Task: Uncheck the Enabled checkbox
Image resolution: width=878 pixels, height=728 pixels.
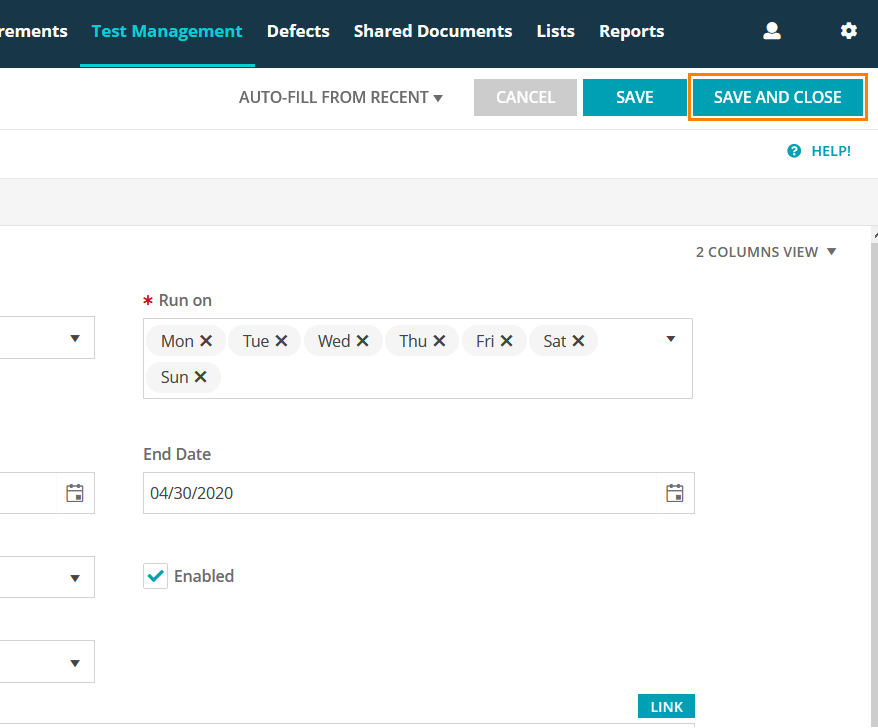Action: coord(156,576)
